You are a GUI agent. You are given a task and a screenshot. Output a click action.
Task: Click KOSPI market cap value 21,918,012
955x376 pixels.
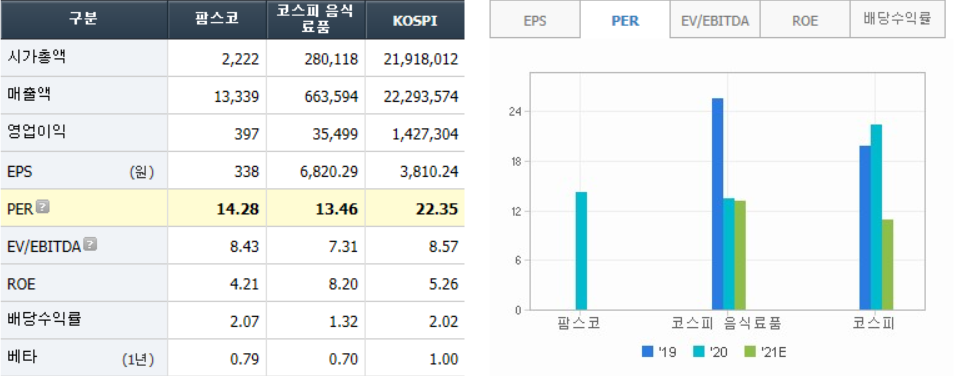[421, 59]
